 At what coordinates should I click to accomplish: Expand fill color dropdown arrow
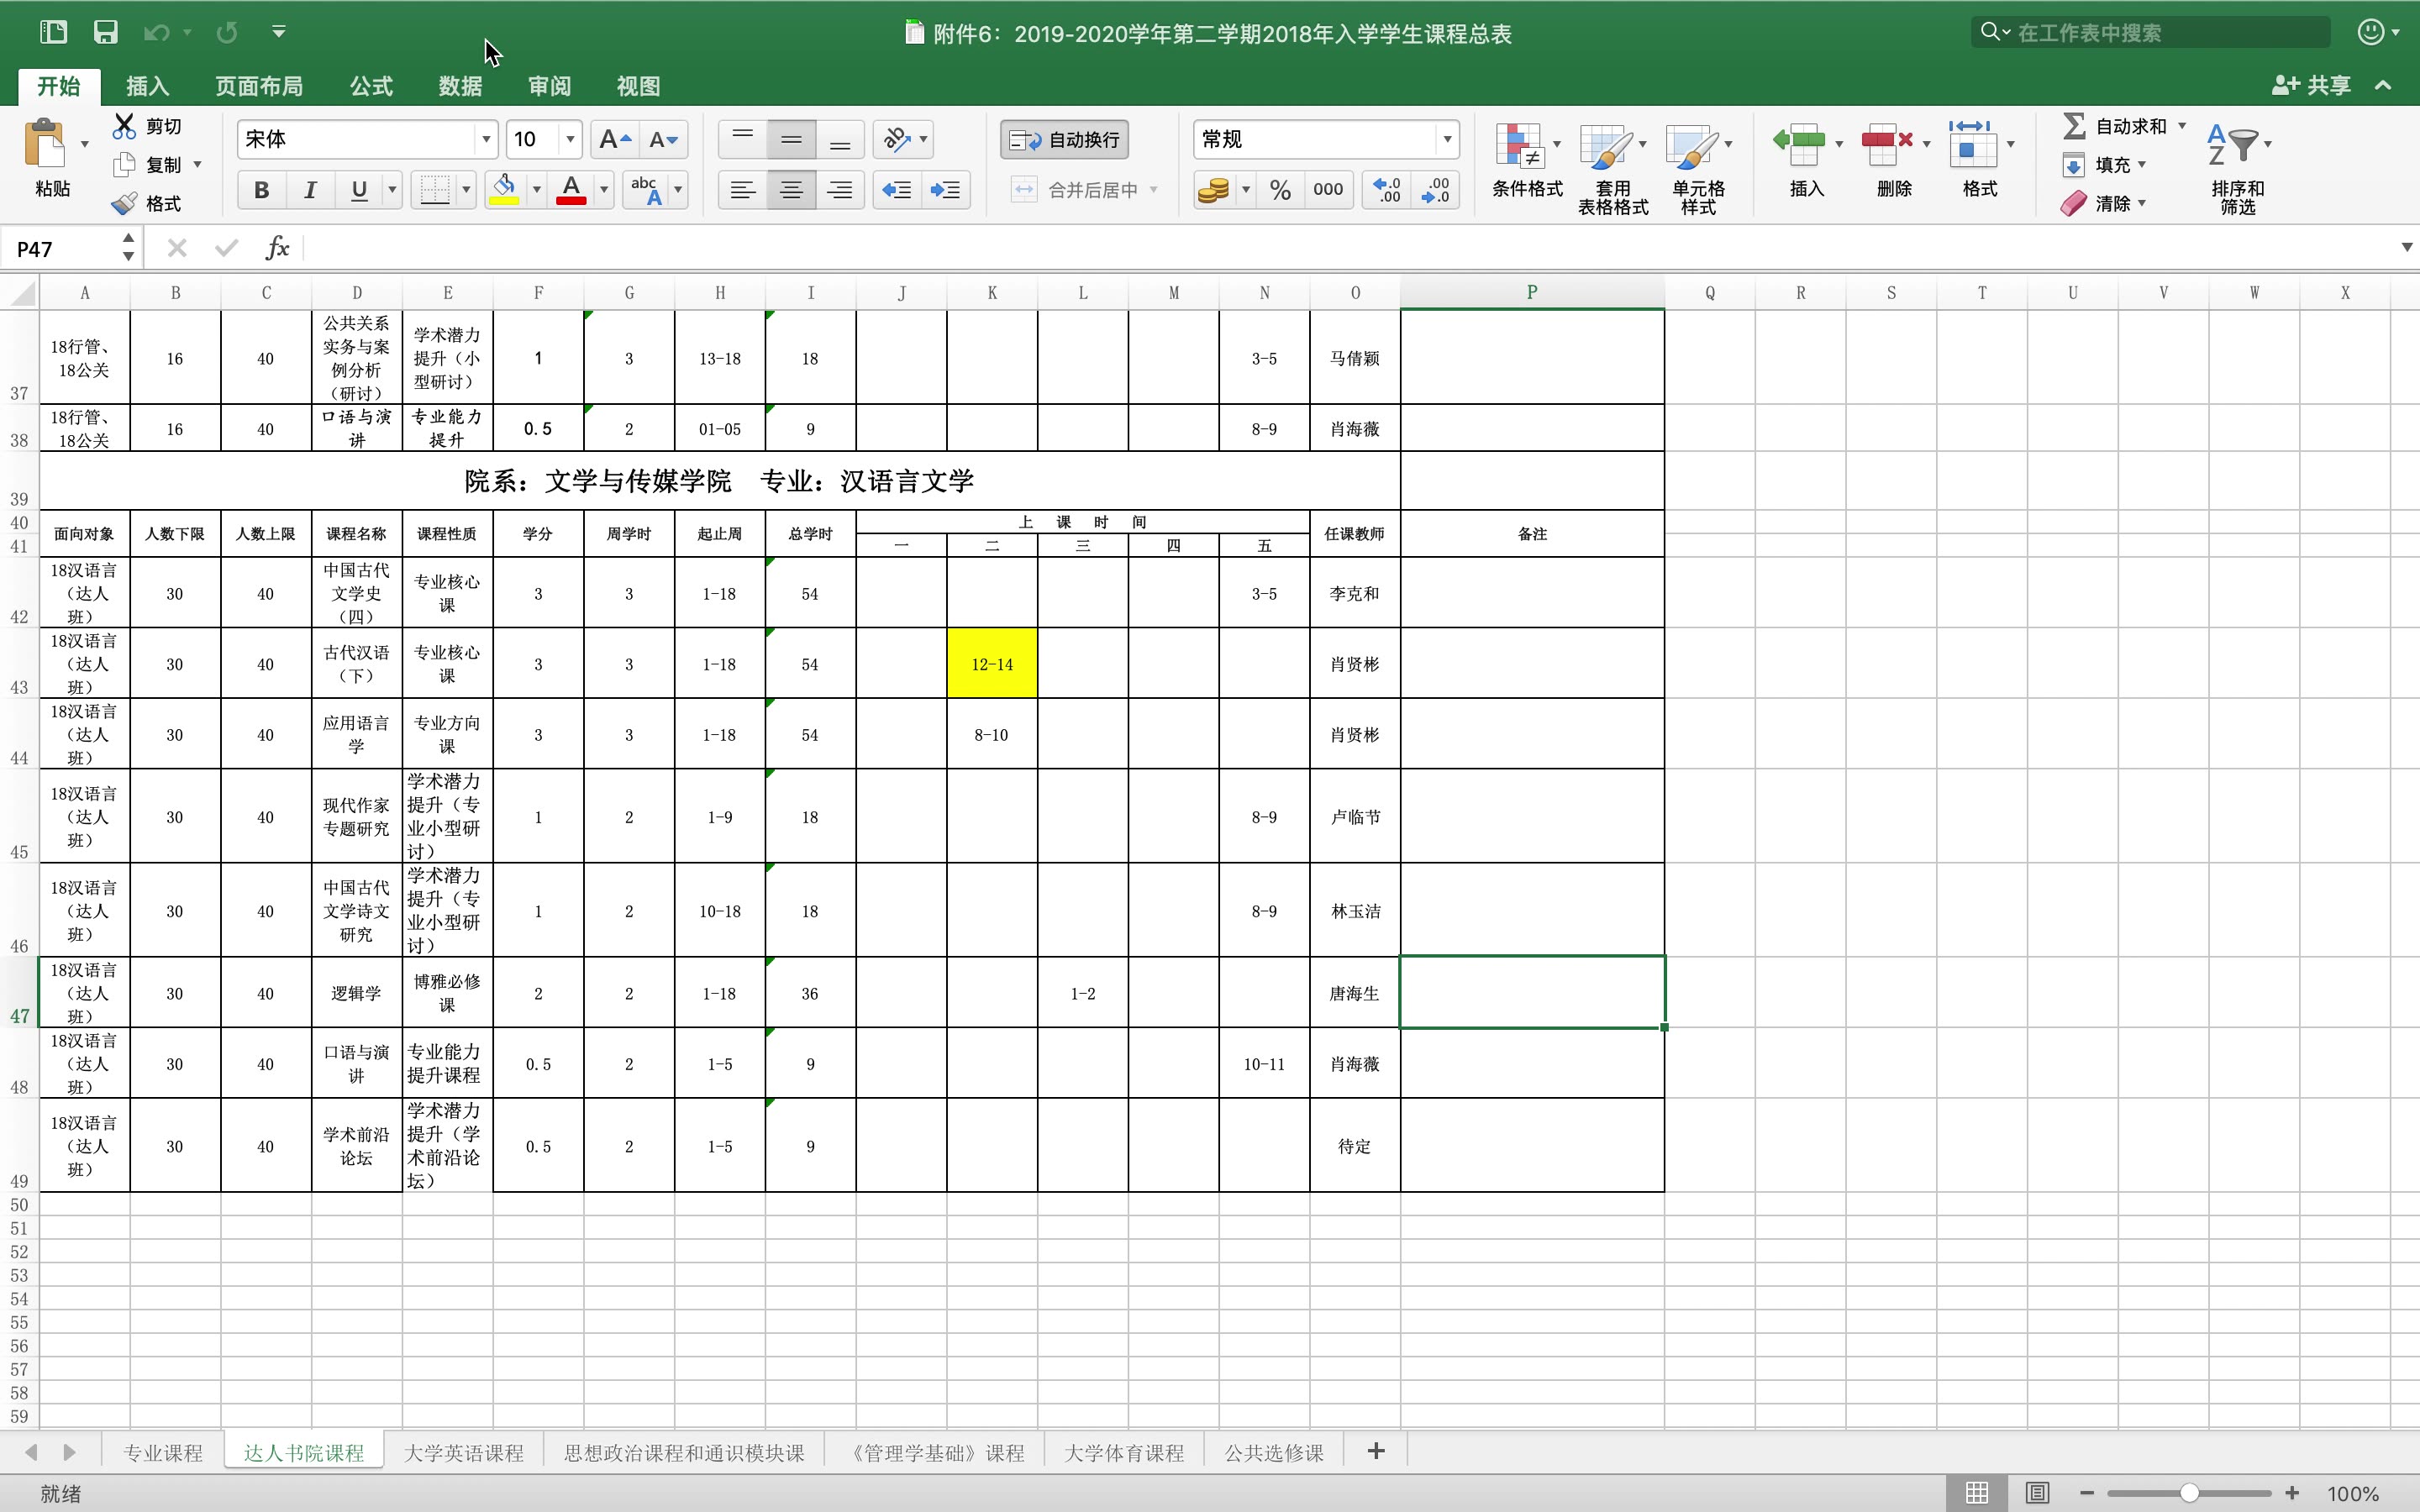click(536, 189)
